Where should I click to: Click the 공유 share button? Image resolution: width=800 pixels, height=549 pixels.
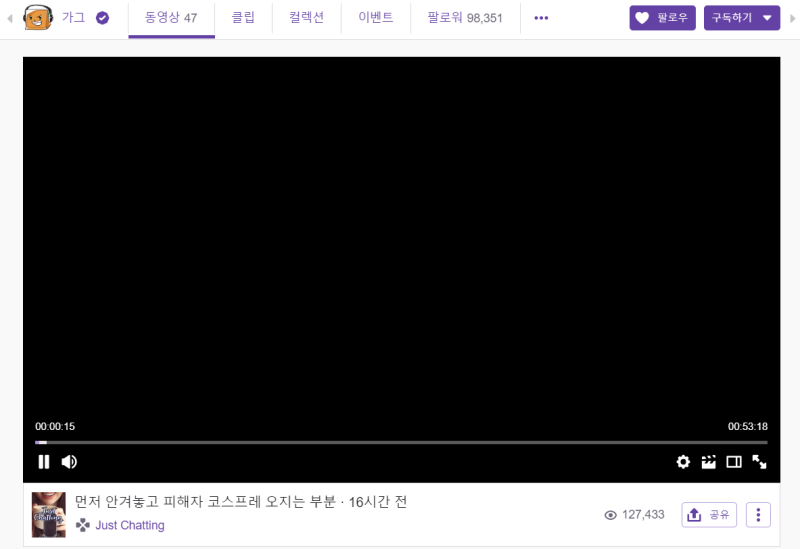pos(709,515)
